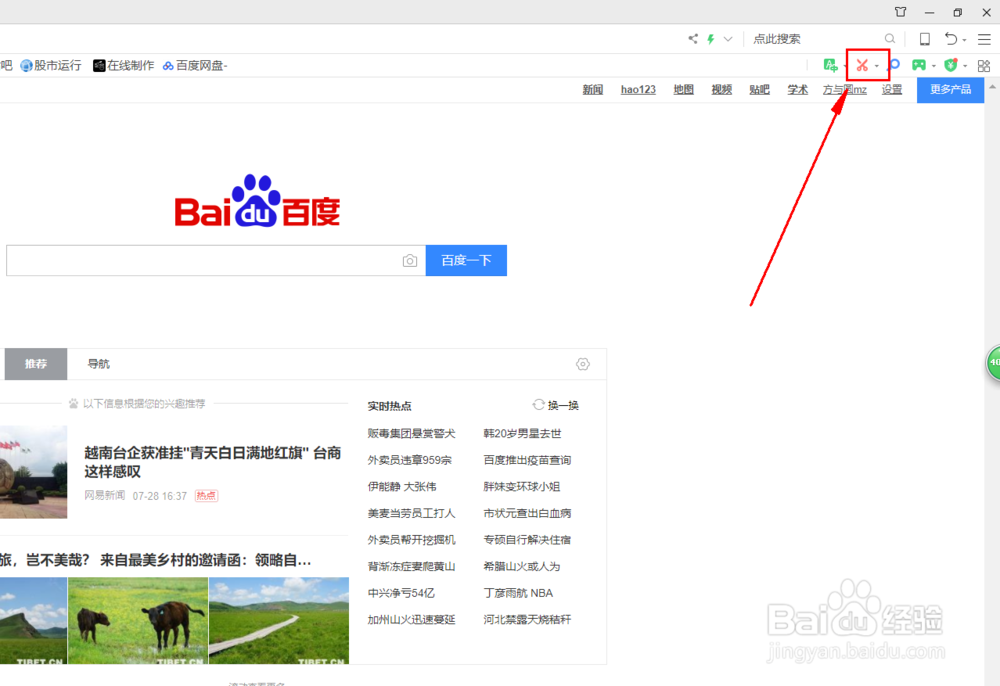Click the 百度一下 search button
This screenshot has height=686, width=1000.
click(466, 260)
